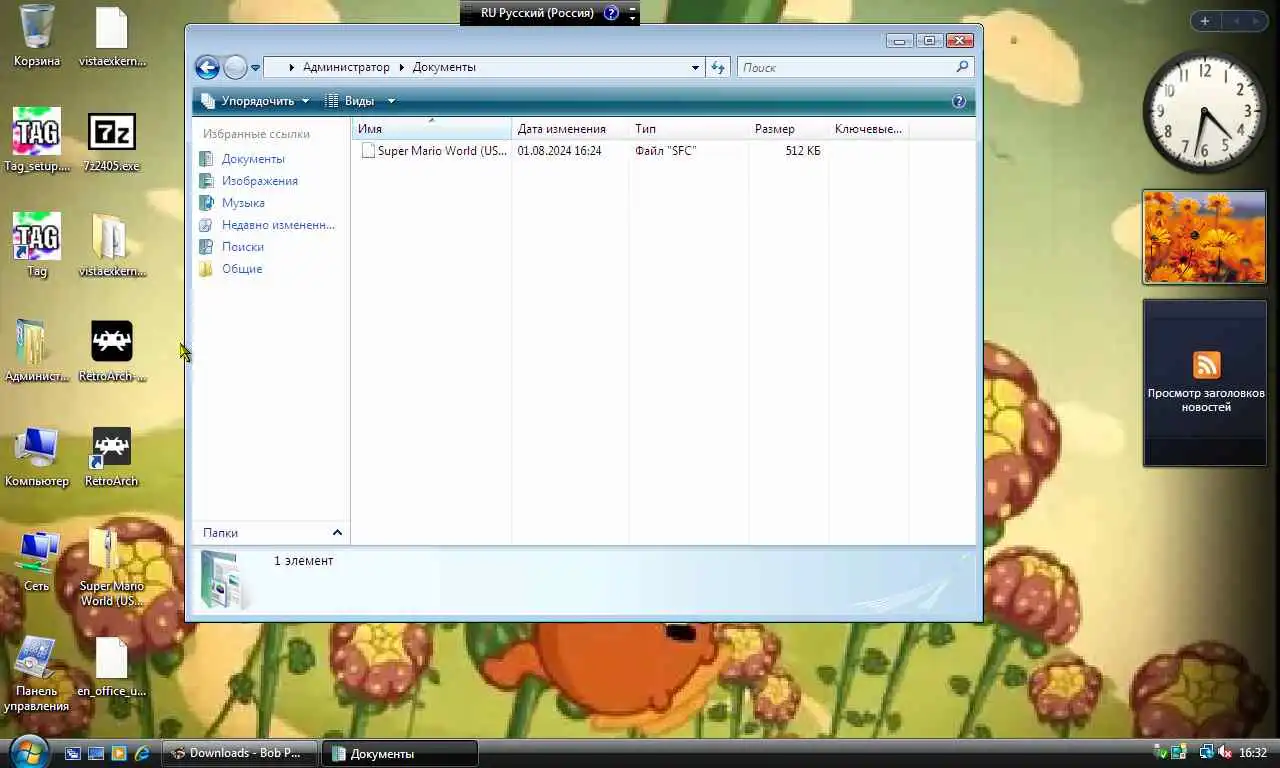The image size is (1280, 768).
Task: Open the Windows Start orb
Action: coord(28,751)
